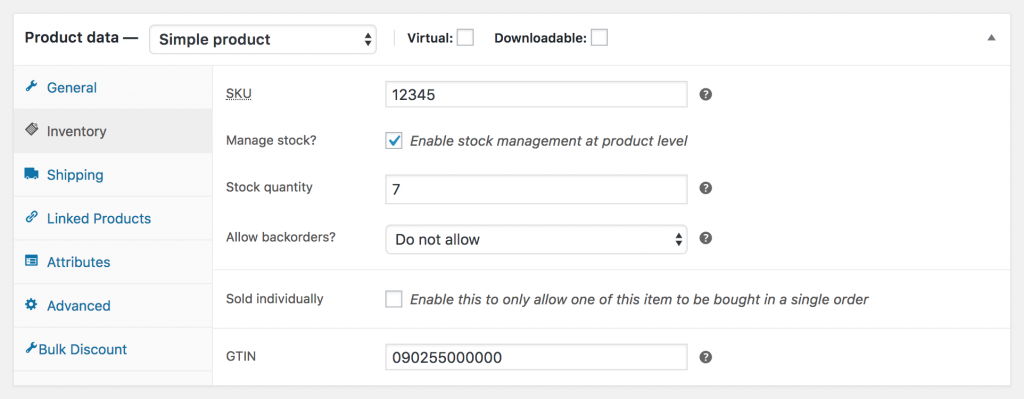Click the 'Sold individually' label
This screenshot has height=399, width=1024.
click(274, 299)
